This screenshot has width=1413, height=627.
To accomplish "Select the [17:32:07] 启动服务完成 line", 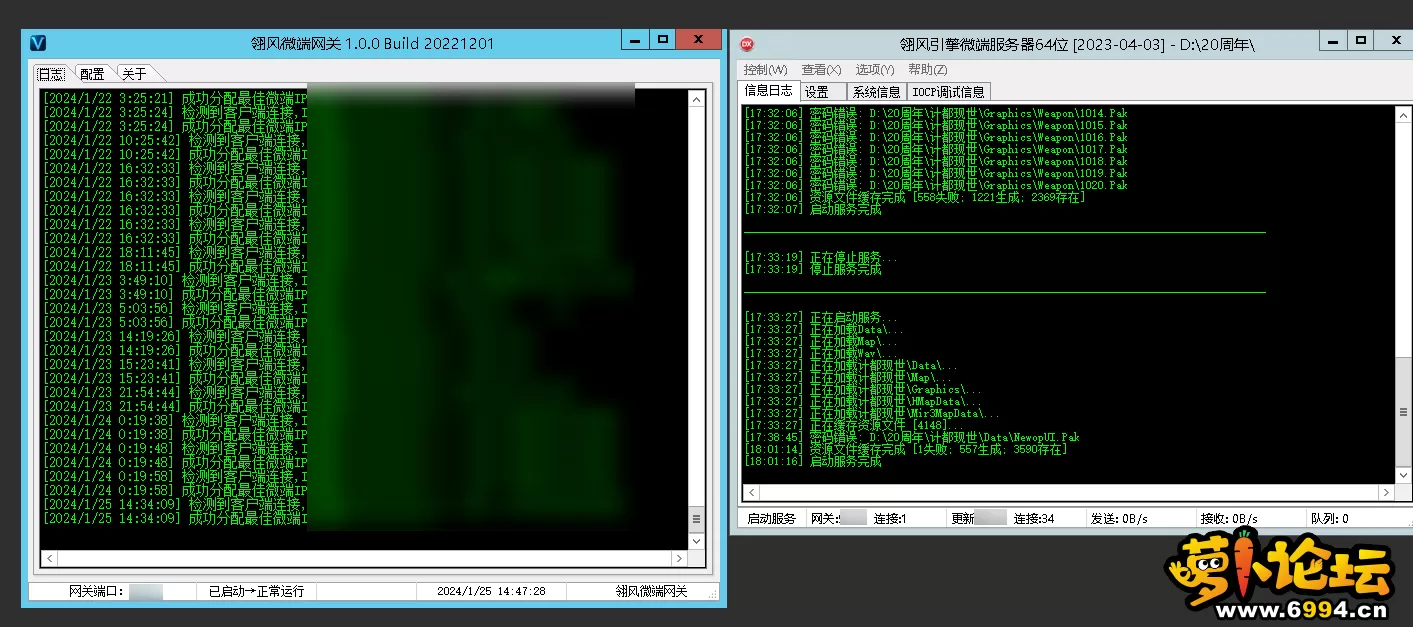I will [x=813, y=209].
